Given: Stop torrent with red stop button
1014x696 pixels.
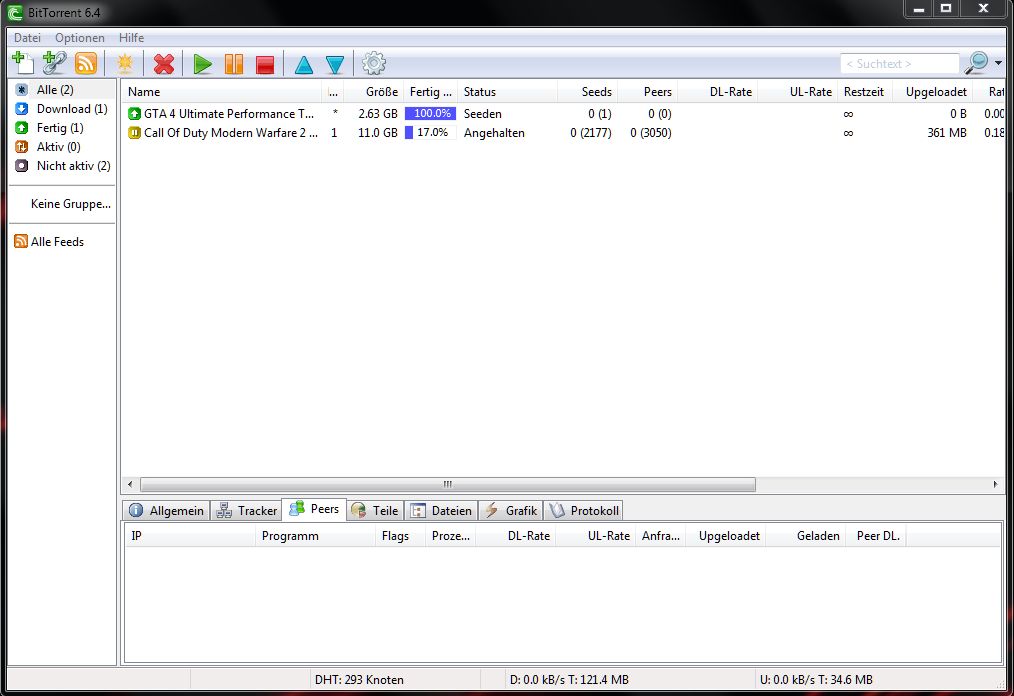Looking at the screenshot, I should click(265, 63).
